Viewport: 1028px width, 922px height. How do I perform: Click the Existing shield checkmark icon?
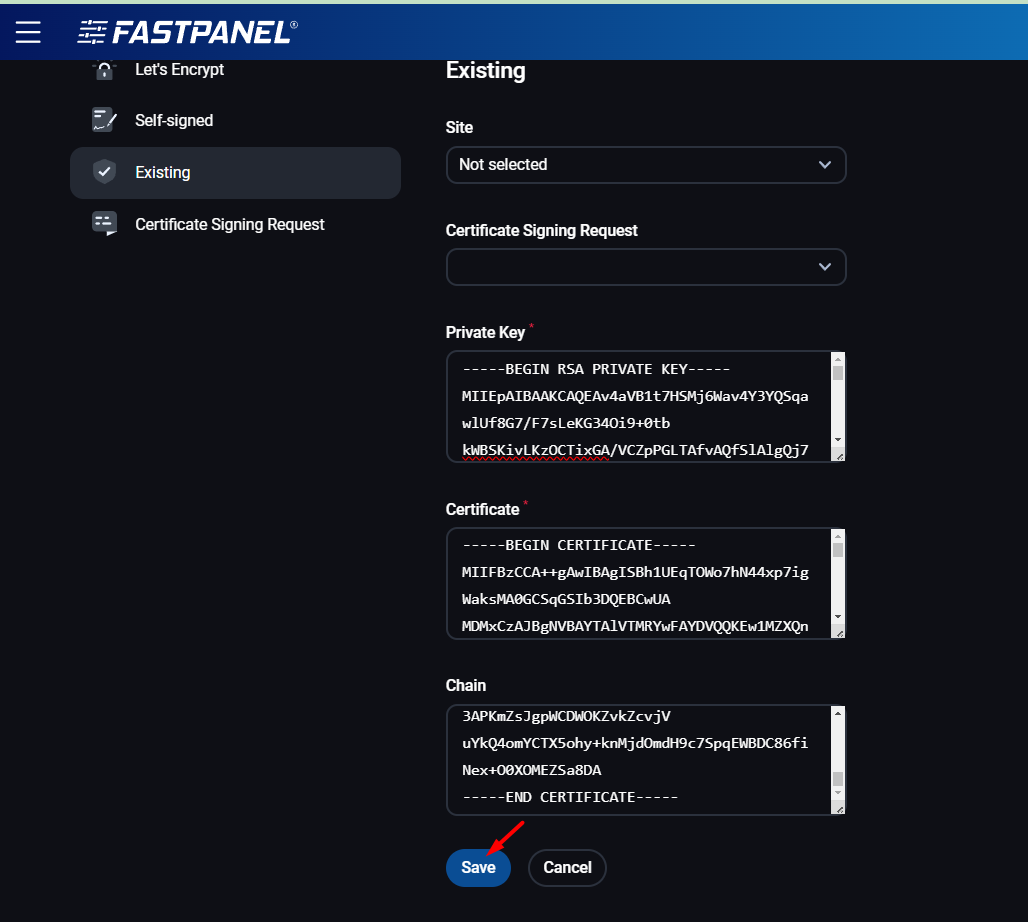104,172
